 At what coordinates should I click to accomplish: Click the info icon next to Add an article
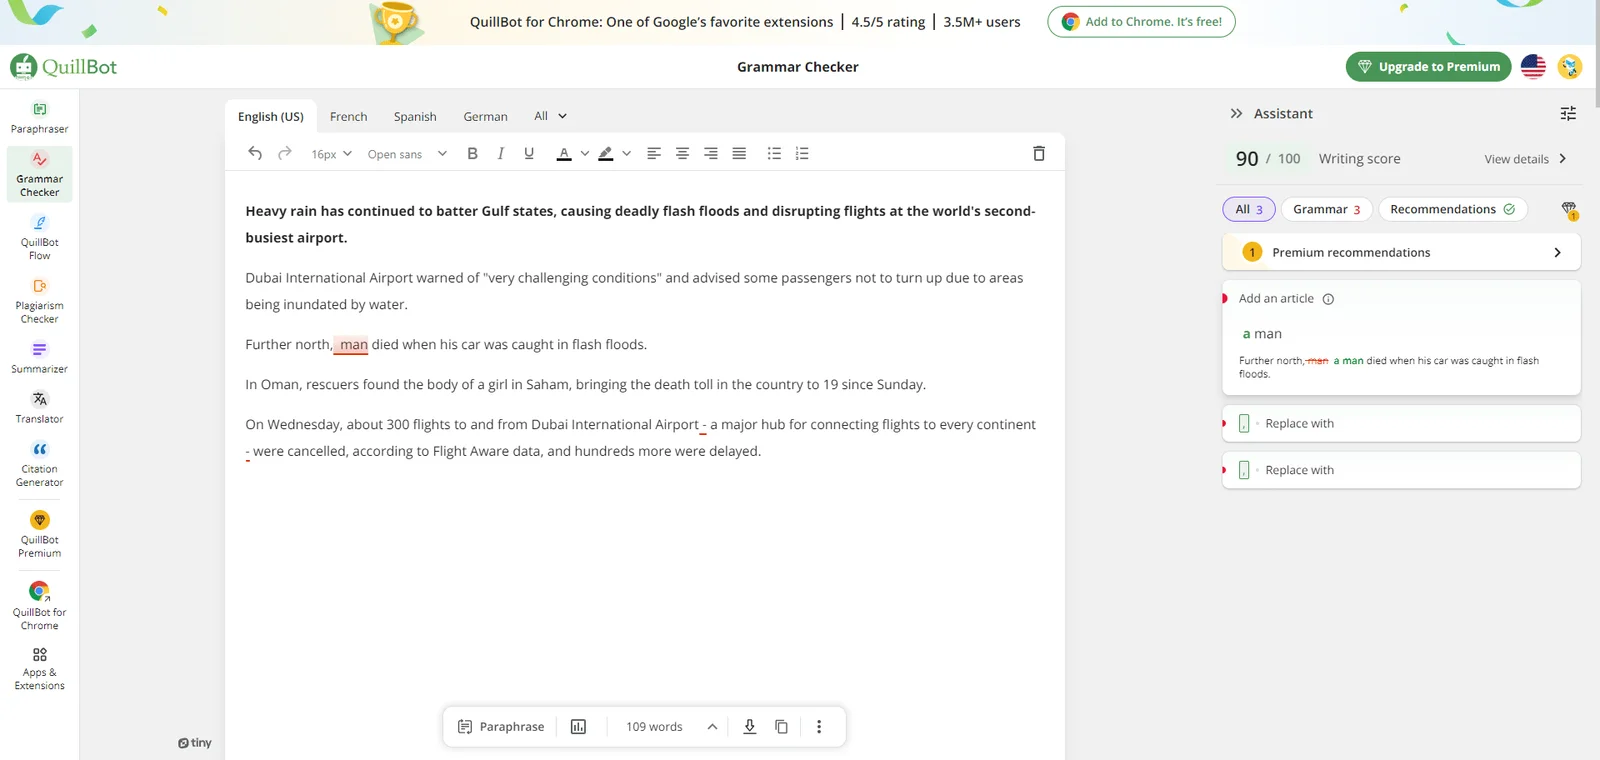pos(1328,299)
